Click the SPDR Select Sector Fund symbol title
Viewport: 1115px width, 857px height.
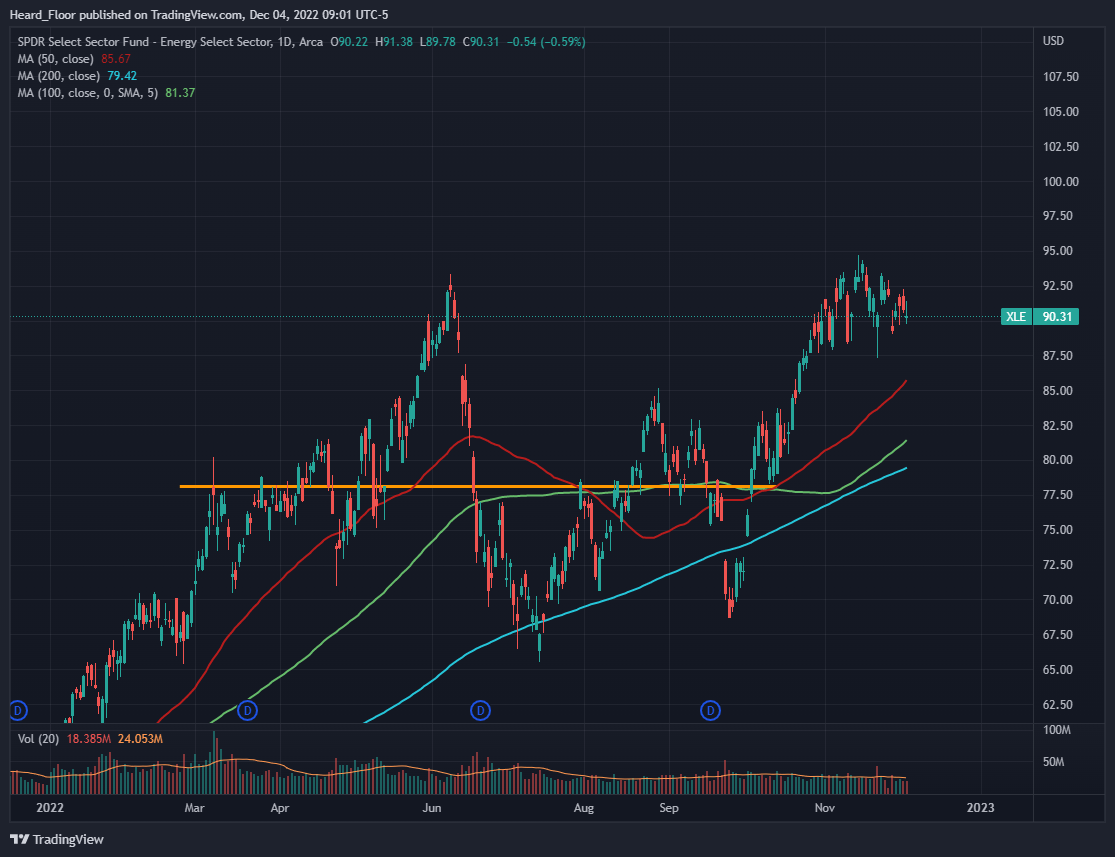click(x=170, y=42)
